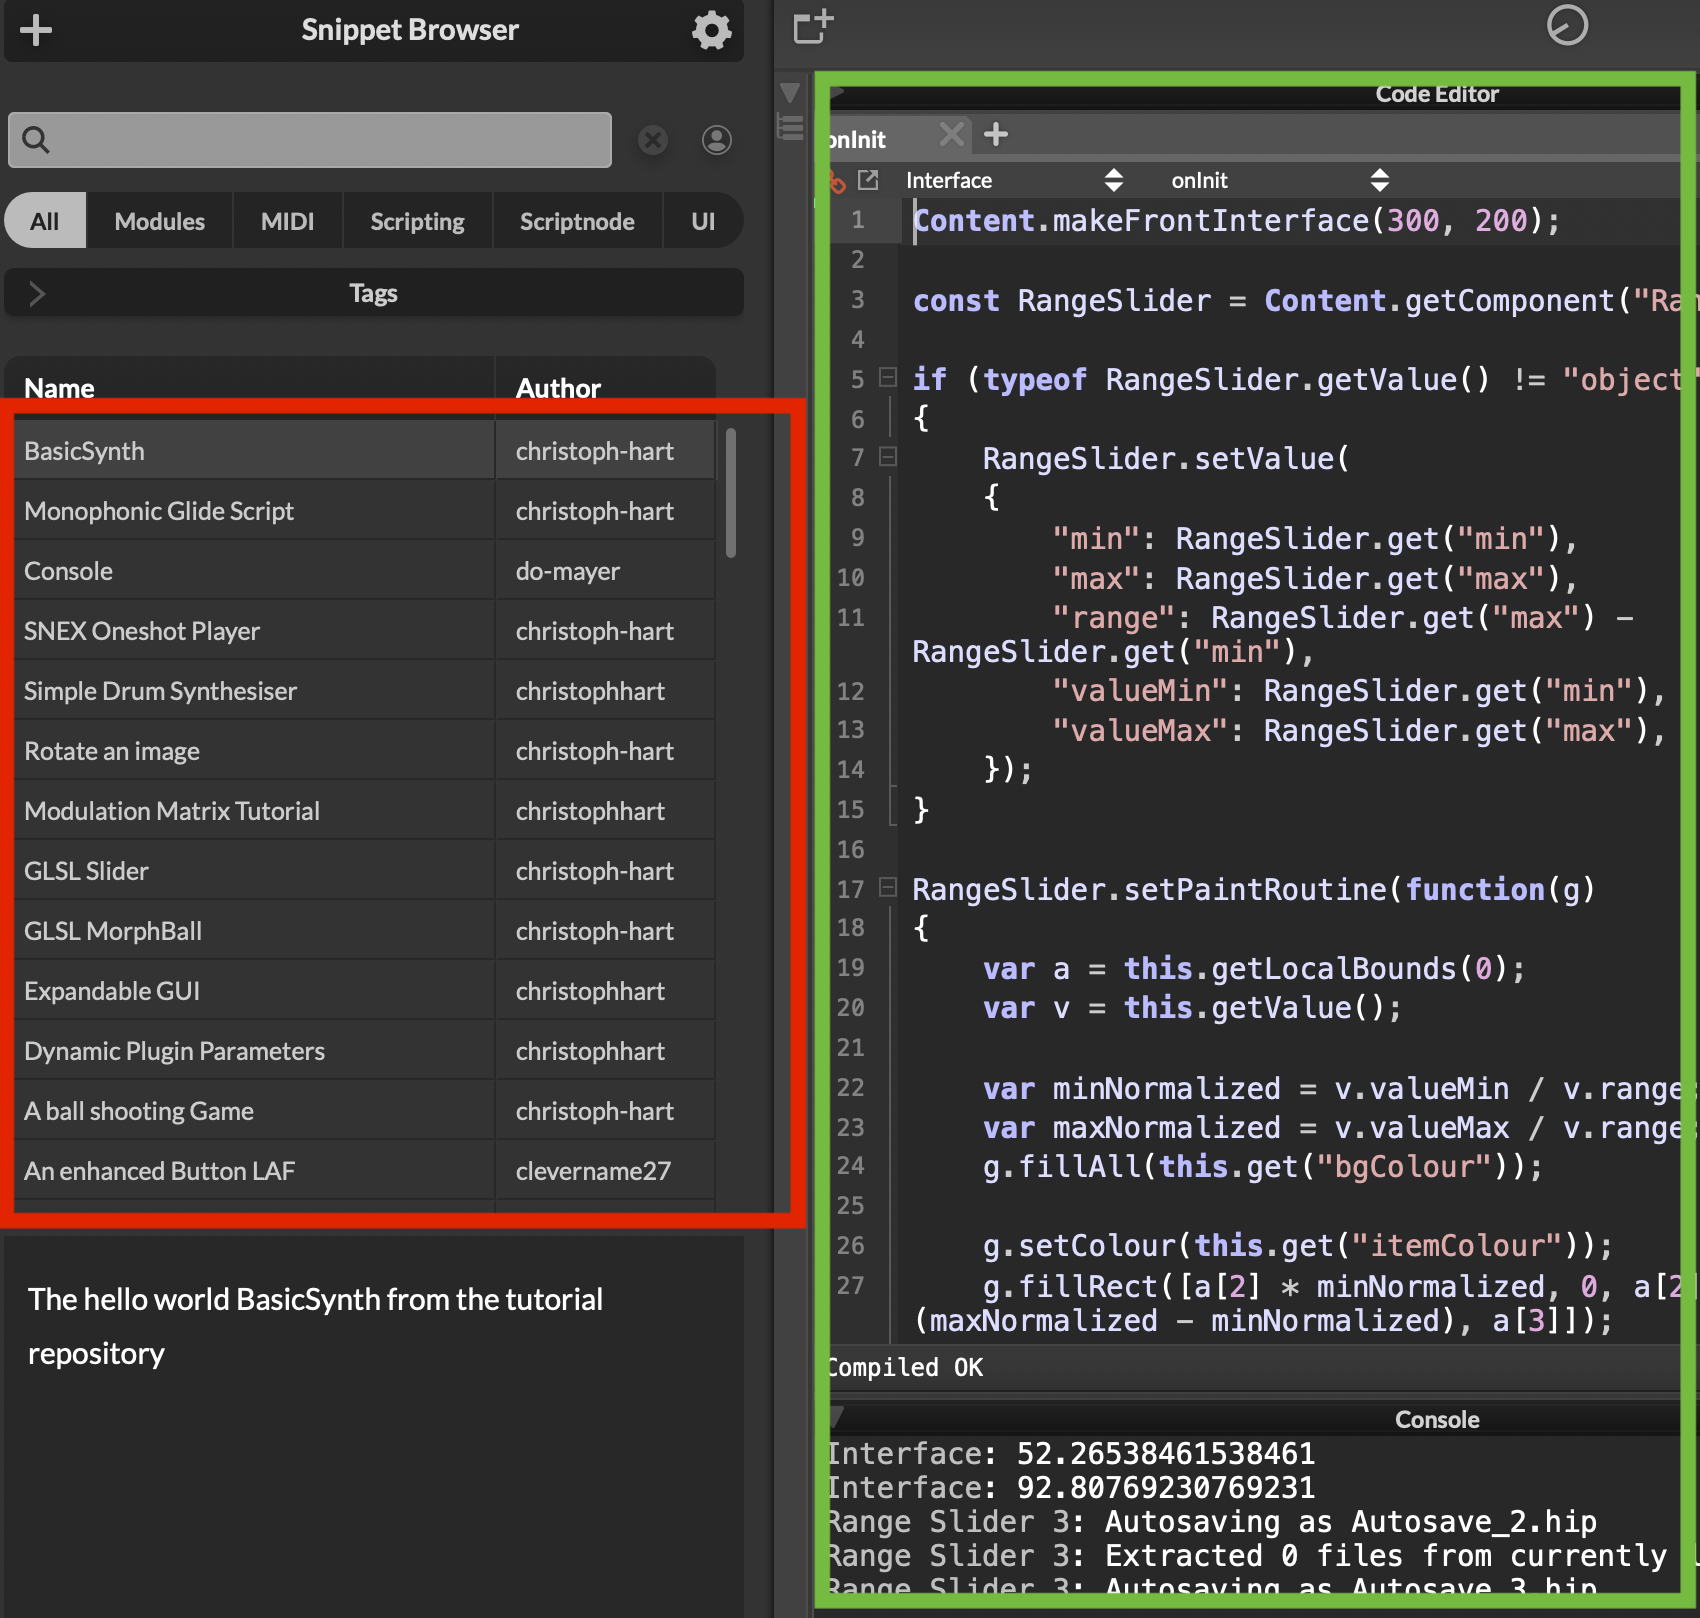1700x1618 pixels.
Task: Select the Simple Drum Synthesiser snippet
Action: coord(365,691)
